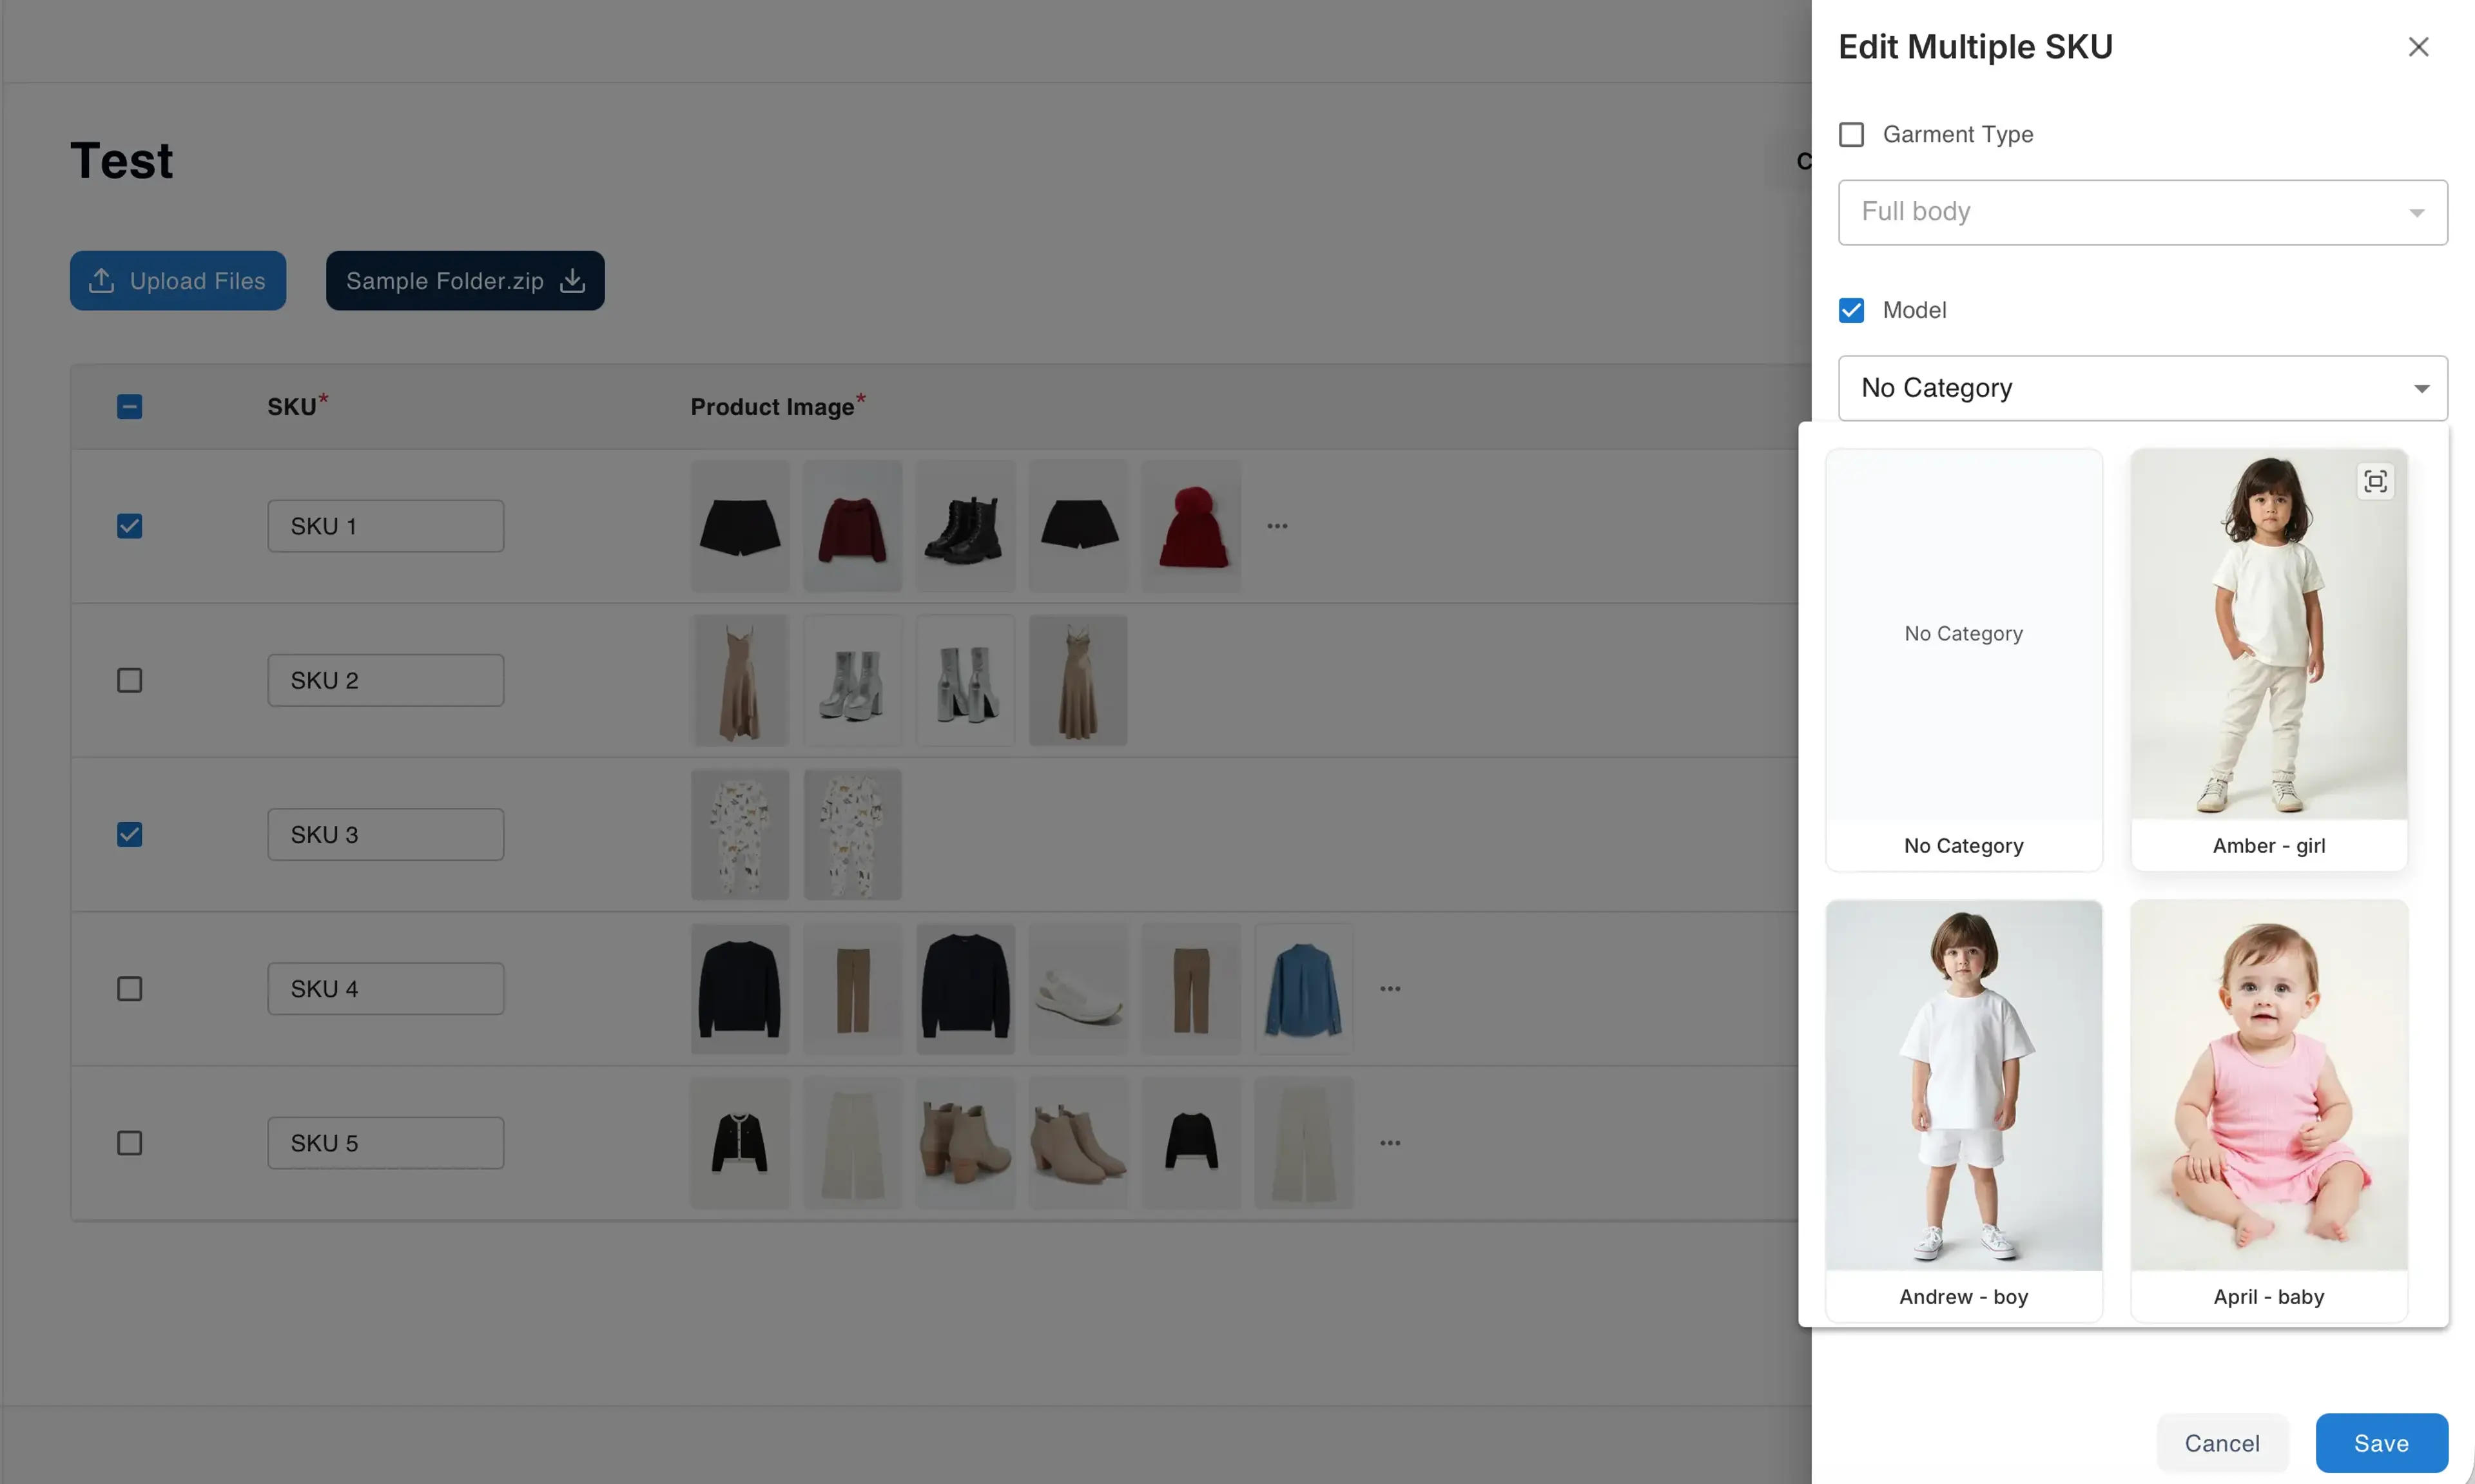Click the Cancel button
This screenshot has height=1484, width=2475.
point(2221,1443)
